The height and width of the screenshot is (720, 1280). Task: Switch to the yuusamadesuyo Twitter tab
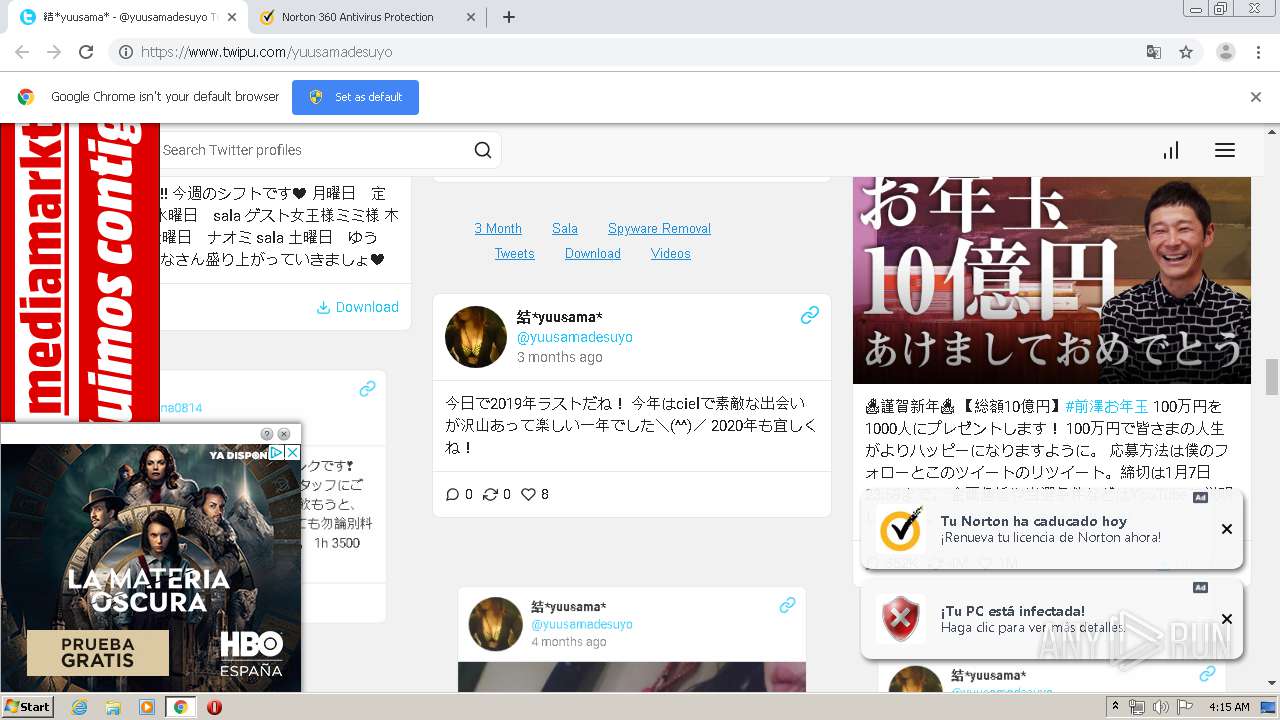(120, 17)
